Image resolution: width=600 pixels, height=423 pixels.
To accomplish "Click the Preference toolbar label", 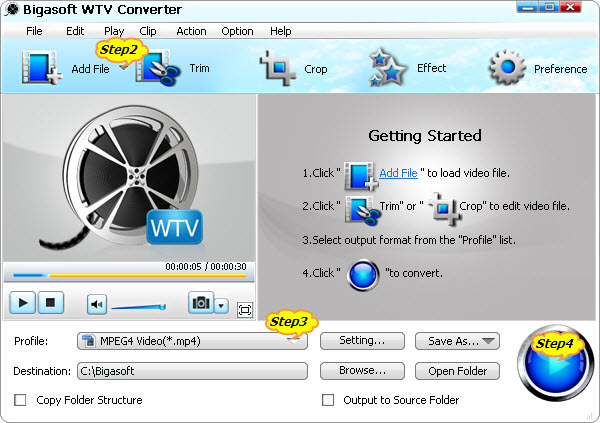I will click(561, 69).
